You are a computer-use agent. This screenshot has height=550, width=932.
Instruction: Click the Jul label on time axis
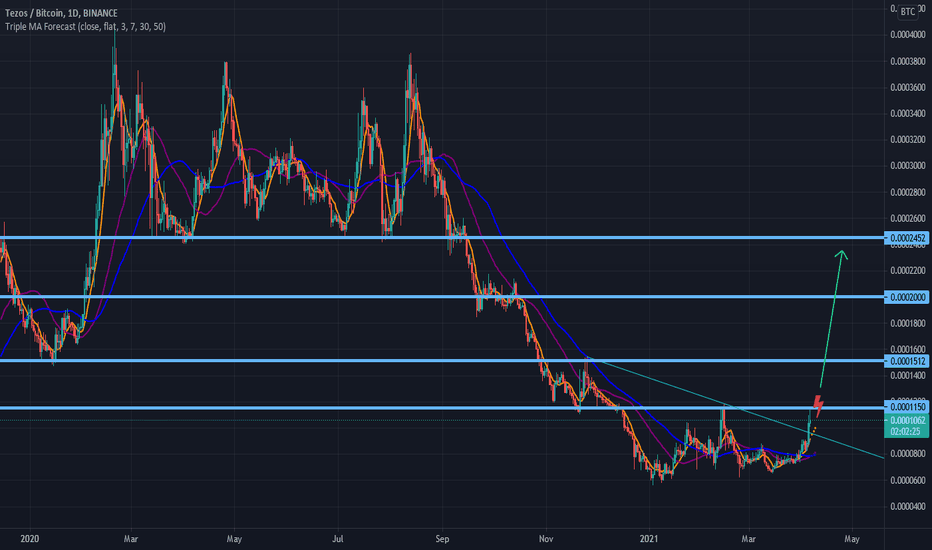(338, 539)
